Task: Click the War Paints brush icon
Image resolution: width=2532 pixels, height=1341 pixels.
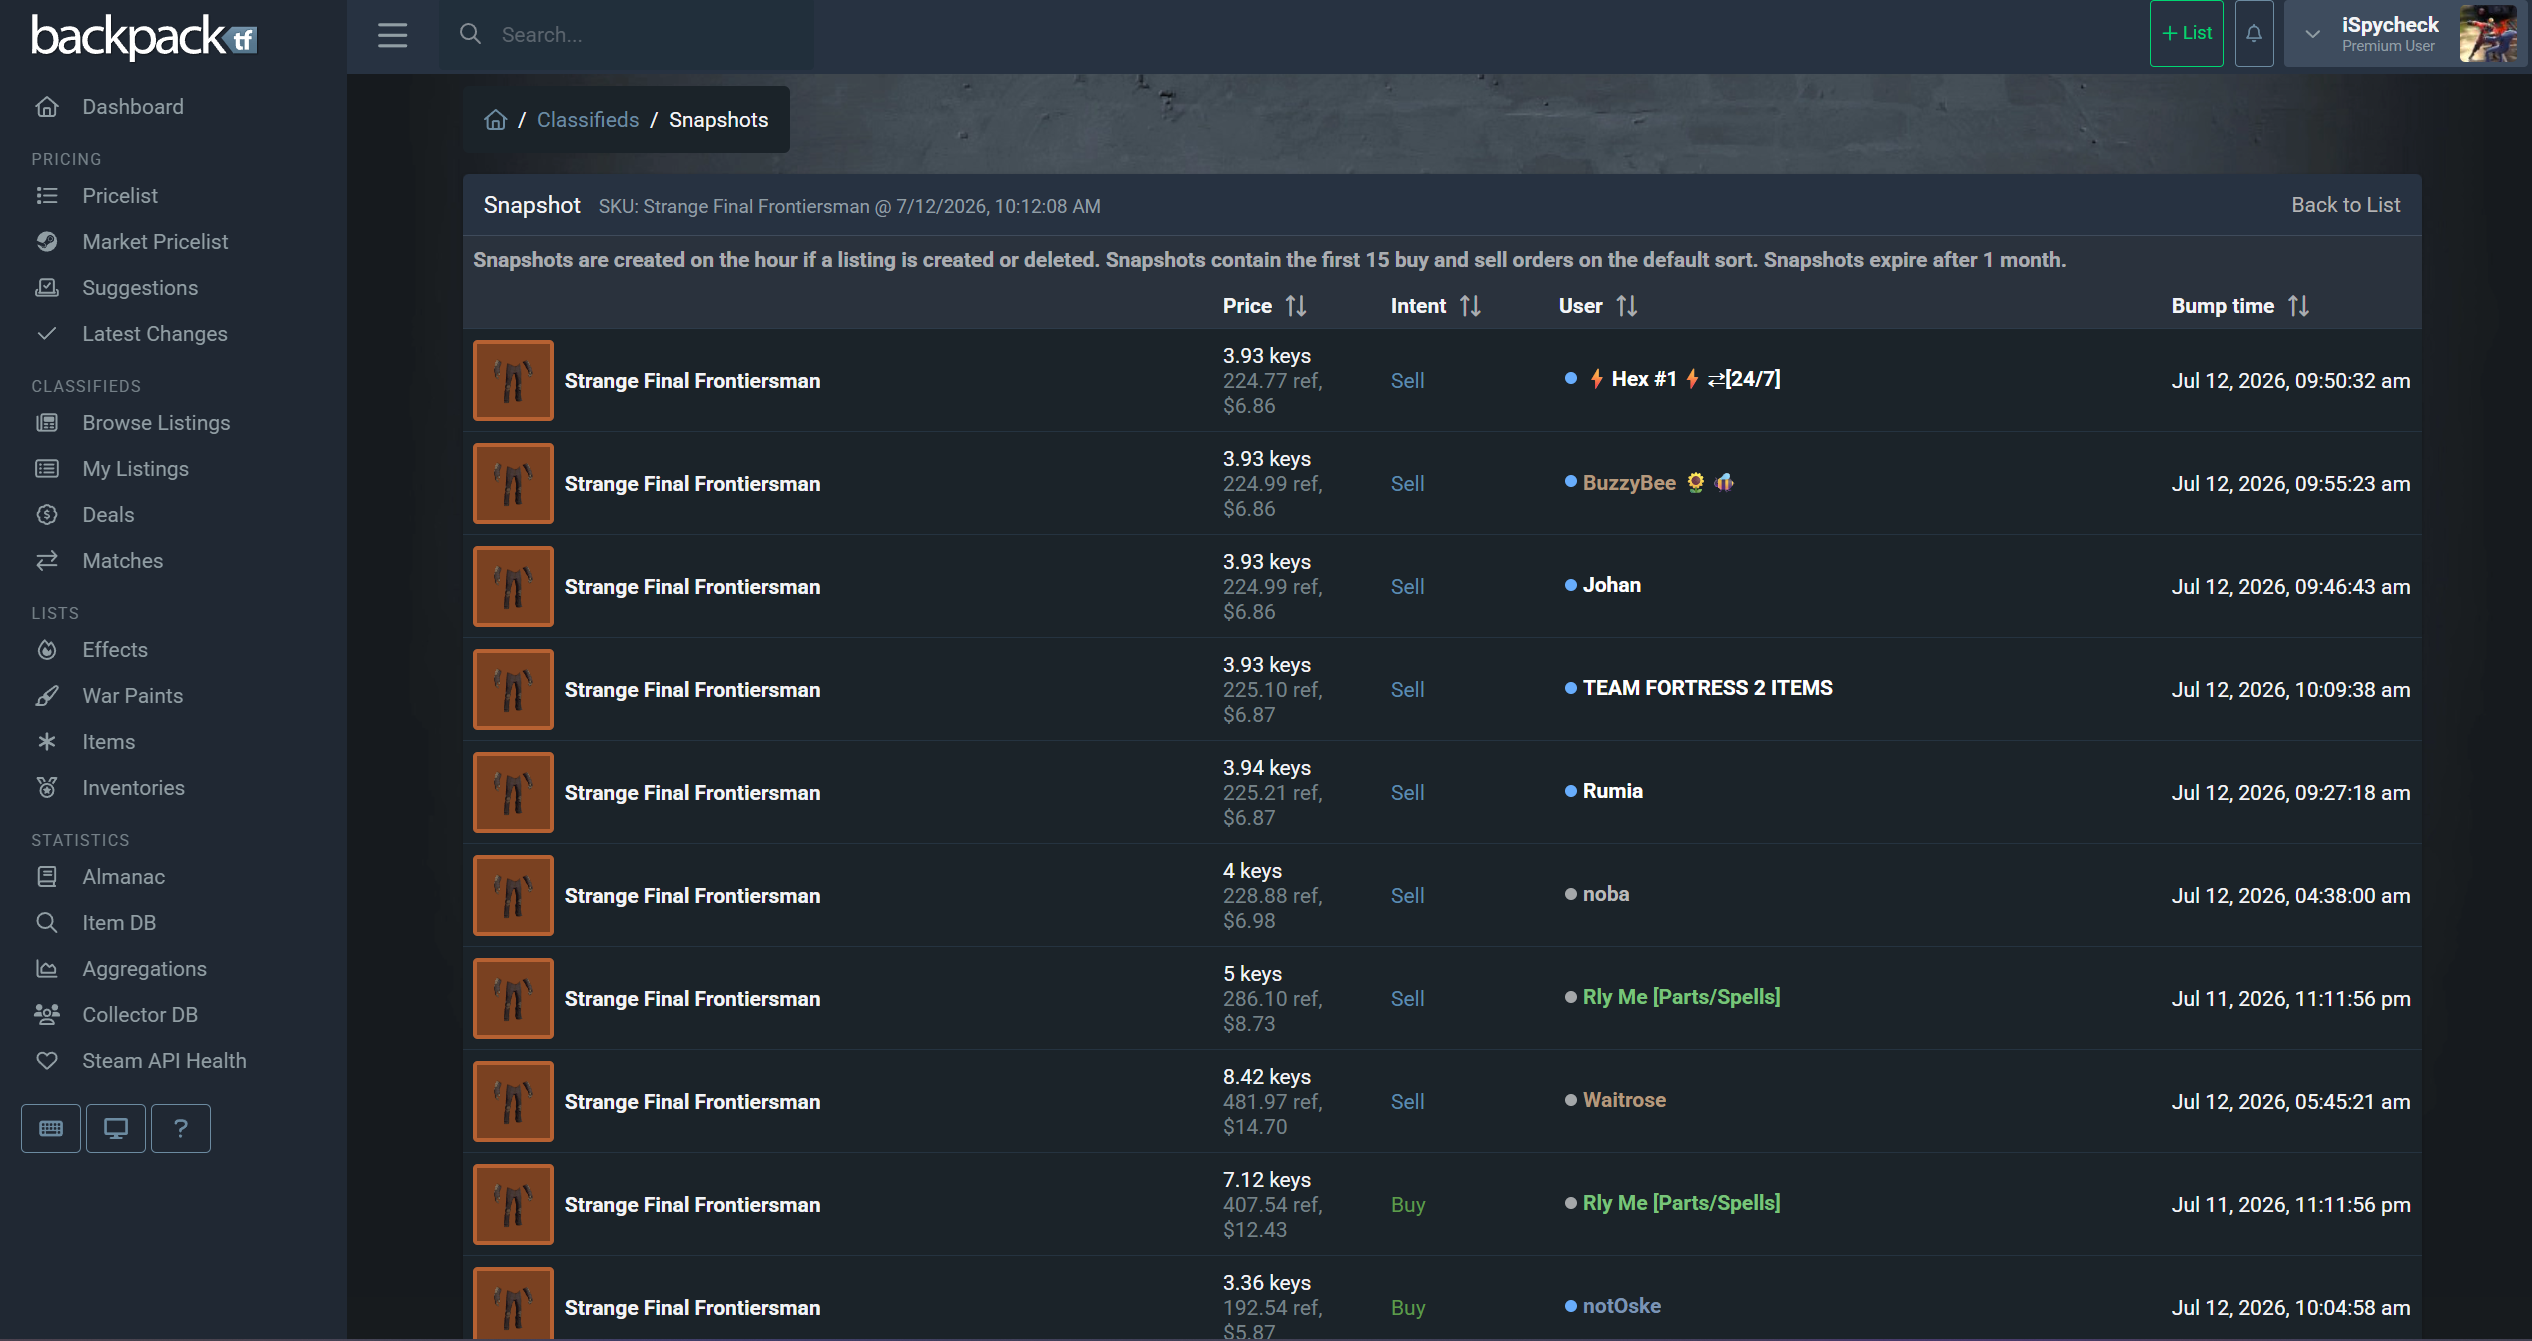Action: [47, 696]
